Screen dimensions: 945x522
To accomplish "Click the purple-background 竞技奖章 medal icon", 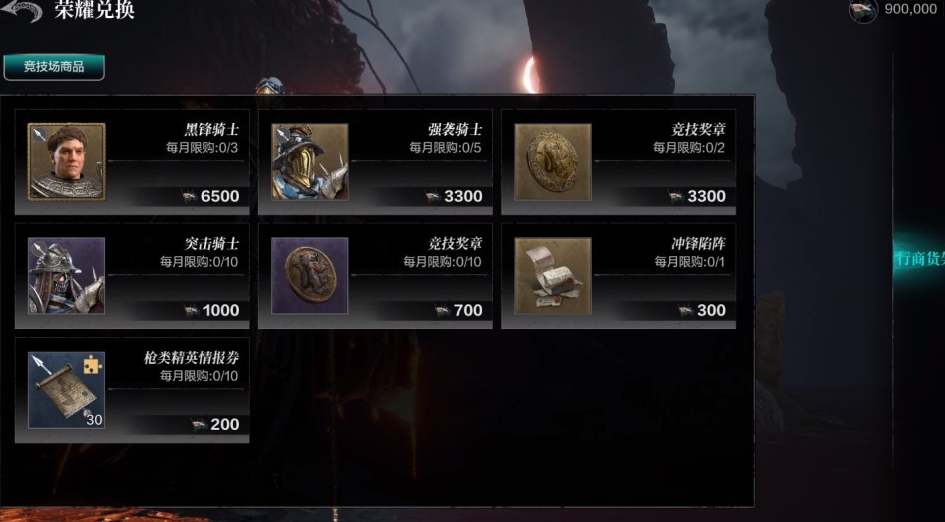I will point(310,275).
